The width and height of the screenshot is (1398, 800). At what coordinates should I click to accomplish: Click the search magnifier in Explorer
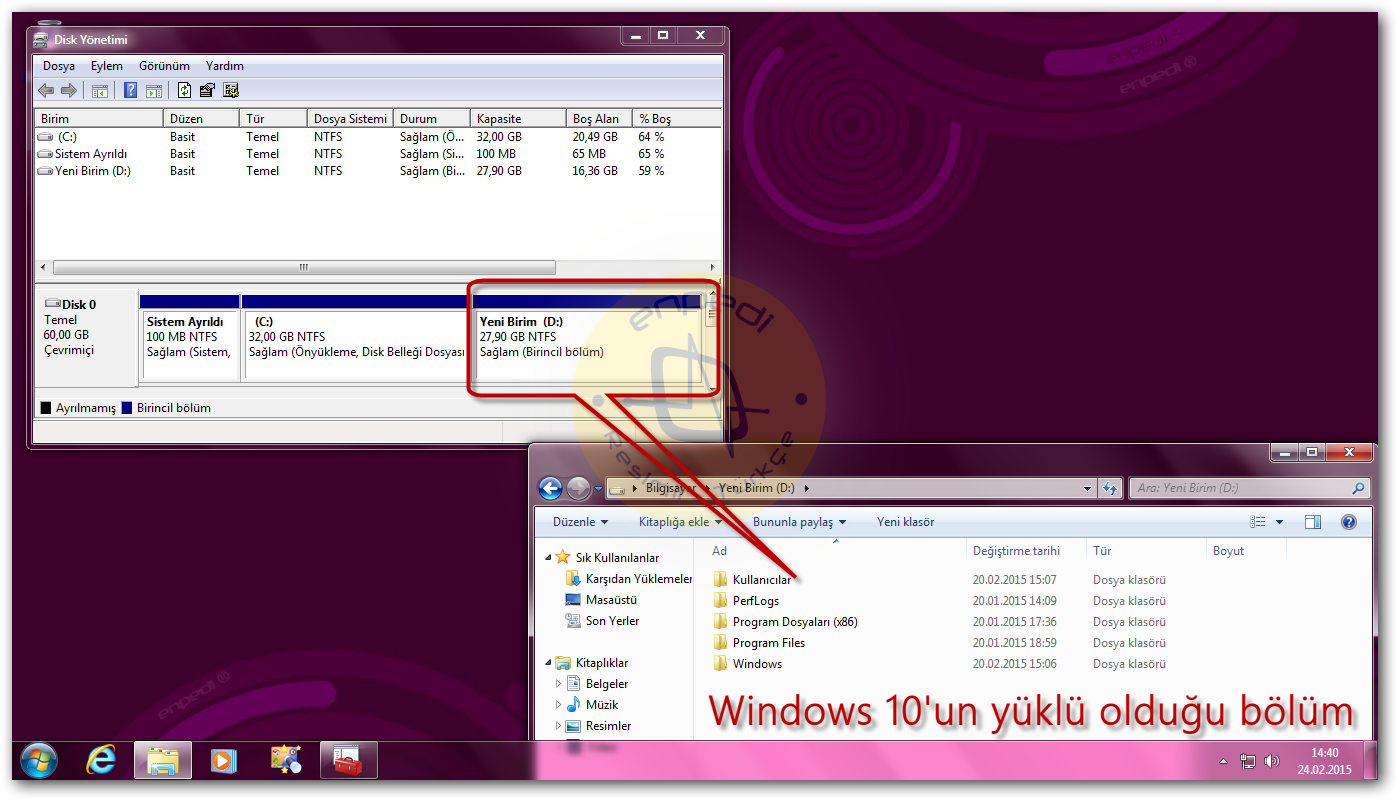[x=1358, y=489]
